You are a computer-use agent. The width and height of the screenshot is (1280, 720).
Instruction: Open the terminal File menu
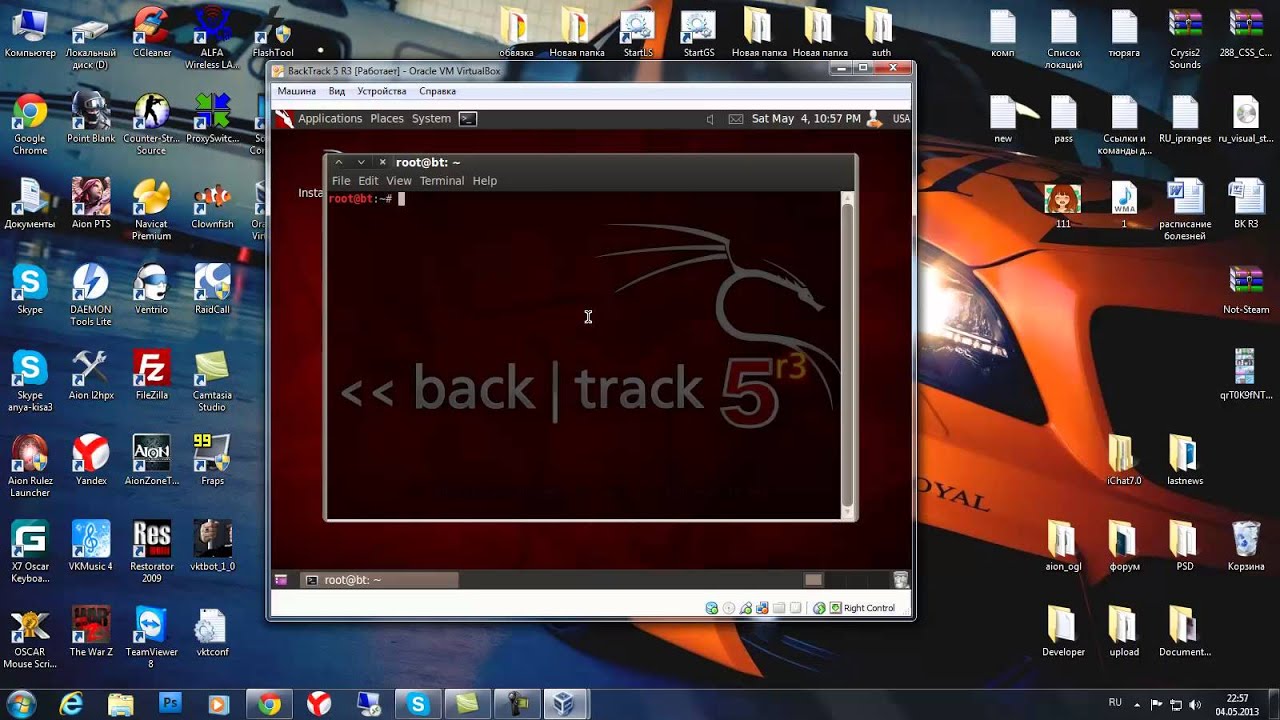341,181
